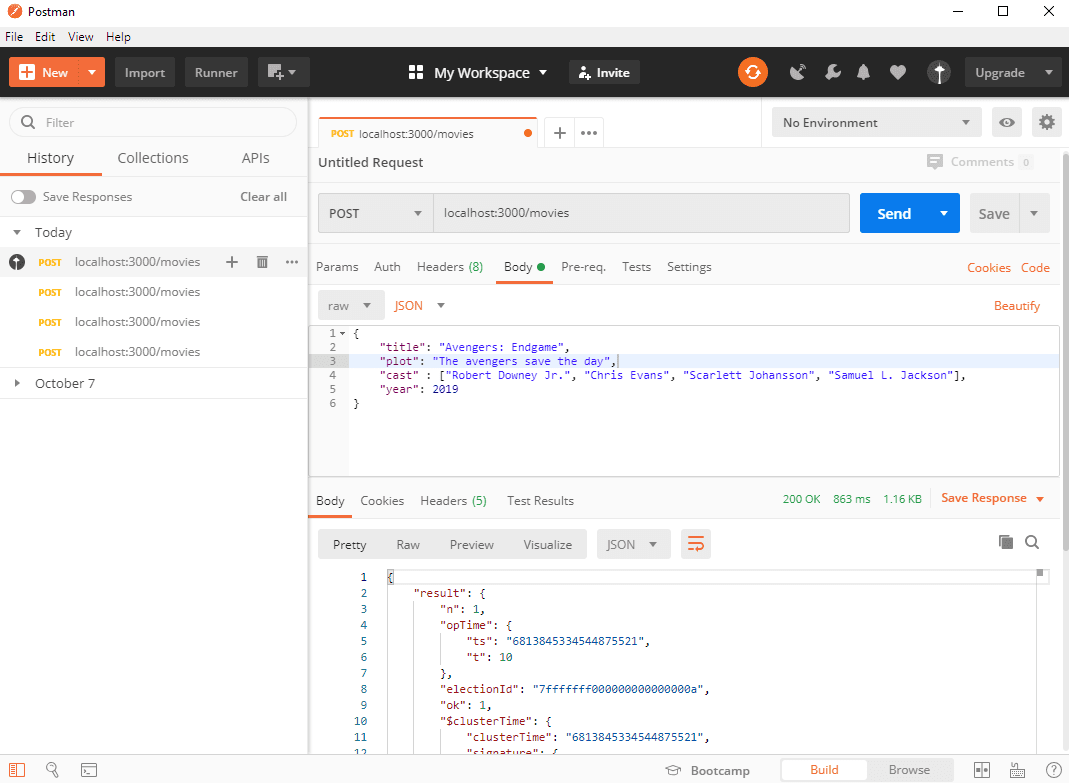The width and height of the screenshot is (1069, 783).
Task: Toggle response word wrap icon
Action: [x=696, y=544]
